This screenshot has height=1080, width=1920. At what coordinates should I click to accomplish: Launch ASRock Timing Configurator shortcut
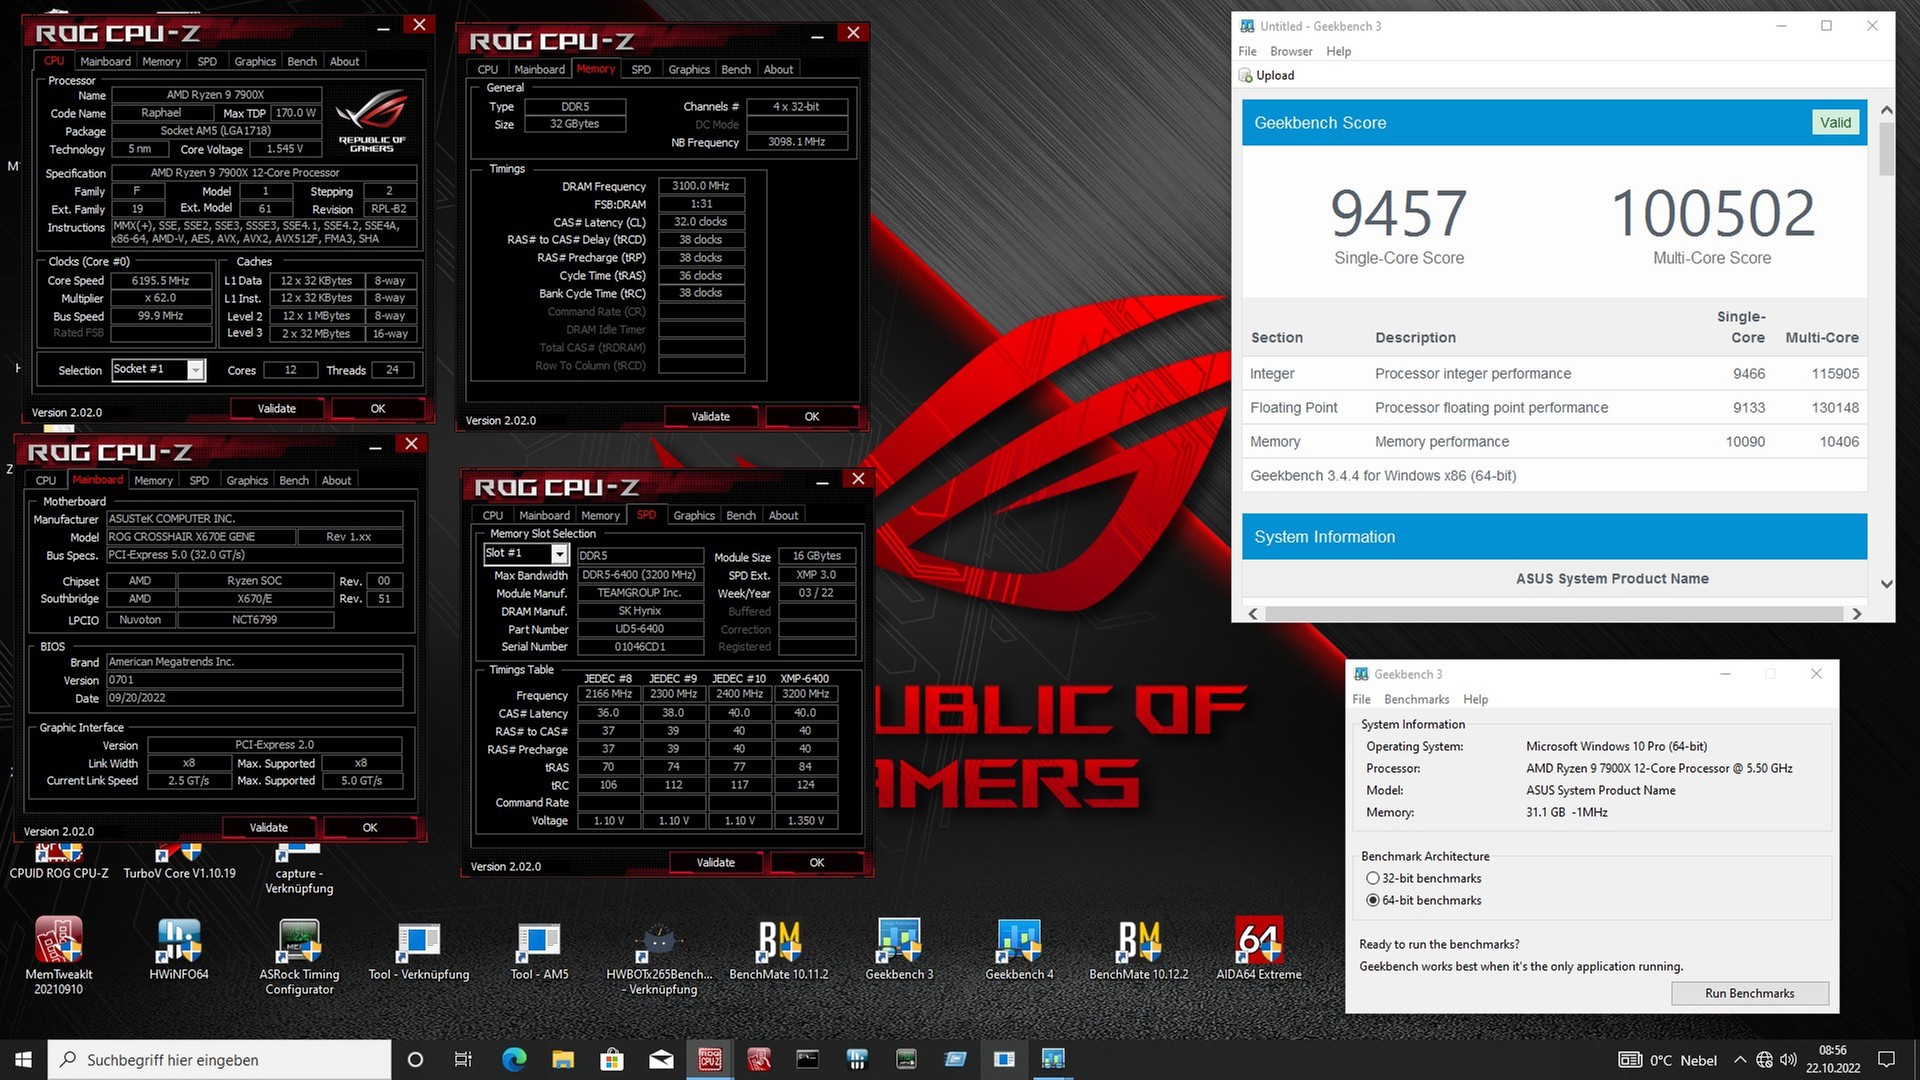(x=299, y=955)
